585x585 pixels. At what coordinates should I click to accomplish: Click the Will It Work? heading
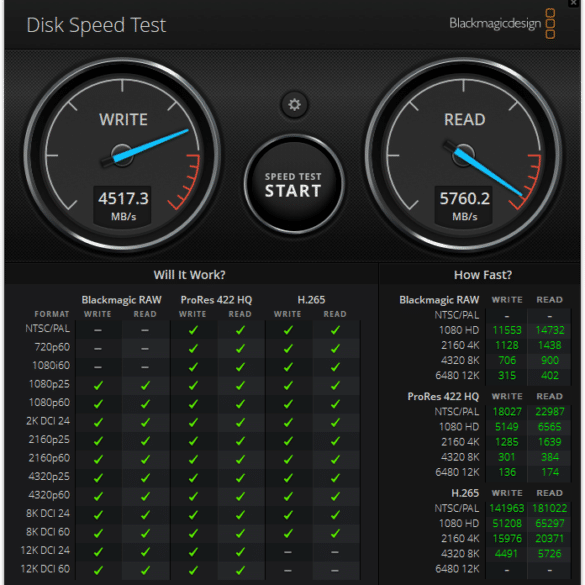tap(190, 275)
